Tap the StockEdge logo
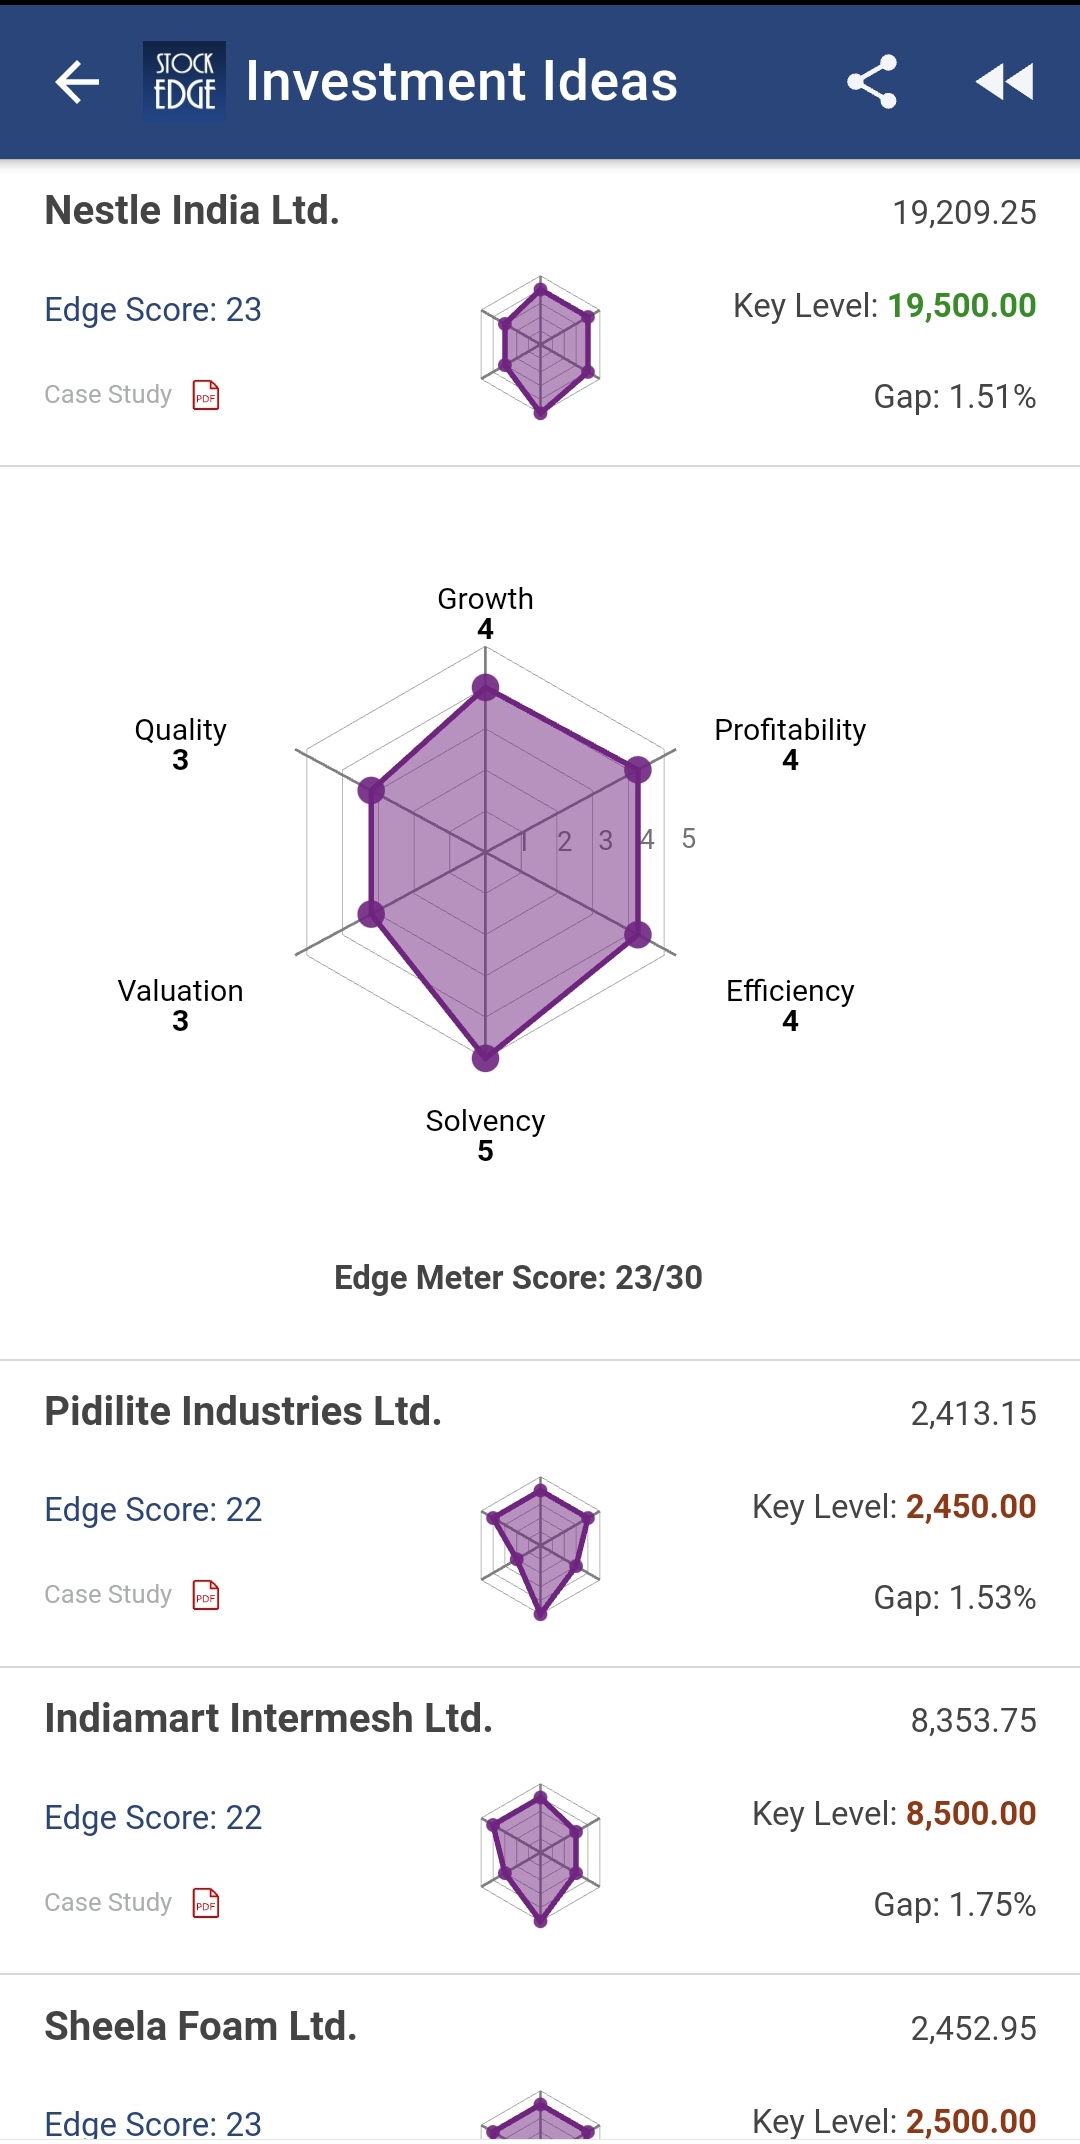Screen dimensions: 1080x2144 [x=184, y=82]
